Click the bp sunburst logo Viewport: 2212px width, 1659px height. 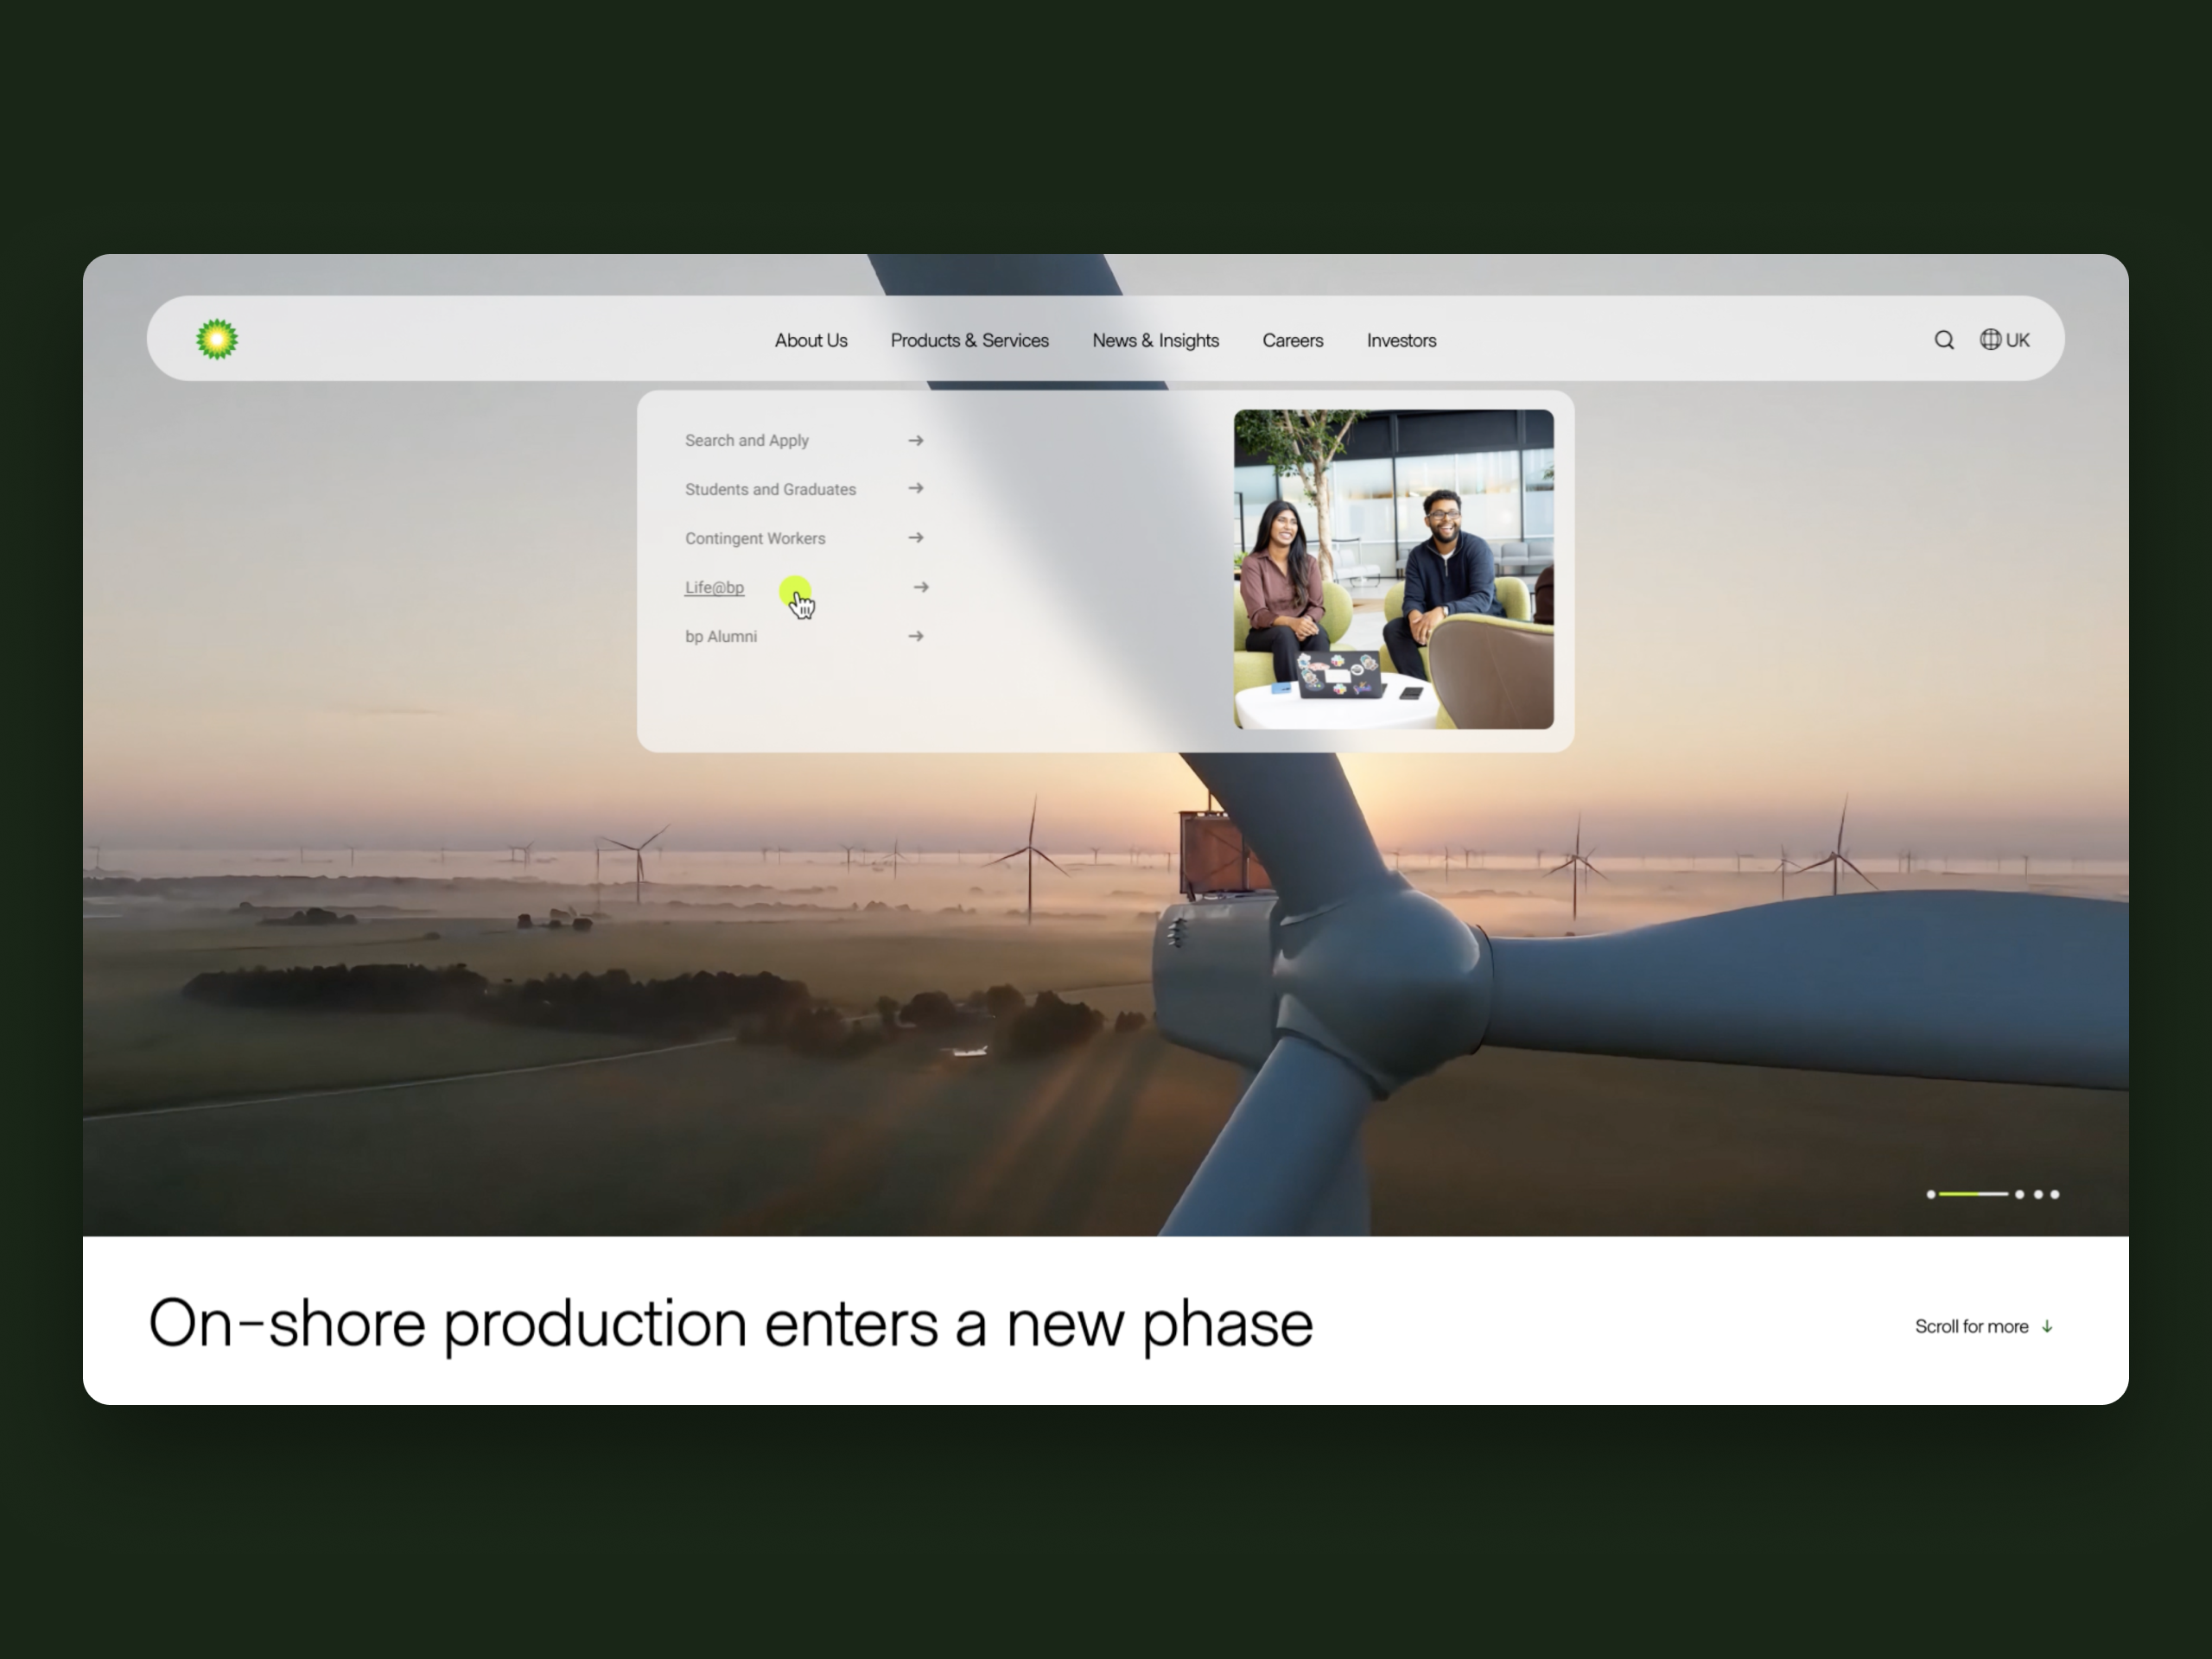tap(217, 339)
